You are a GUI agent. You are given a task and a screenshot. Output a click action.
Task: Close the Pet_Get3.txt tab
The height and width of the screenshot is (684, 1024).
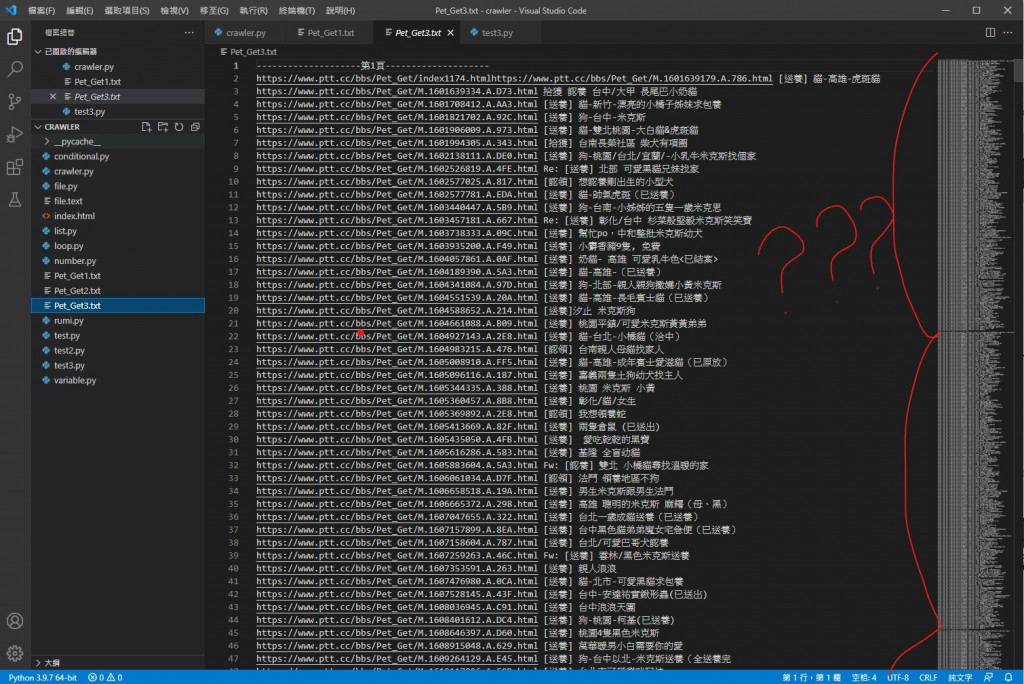(451, 33)
